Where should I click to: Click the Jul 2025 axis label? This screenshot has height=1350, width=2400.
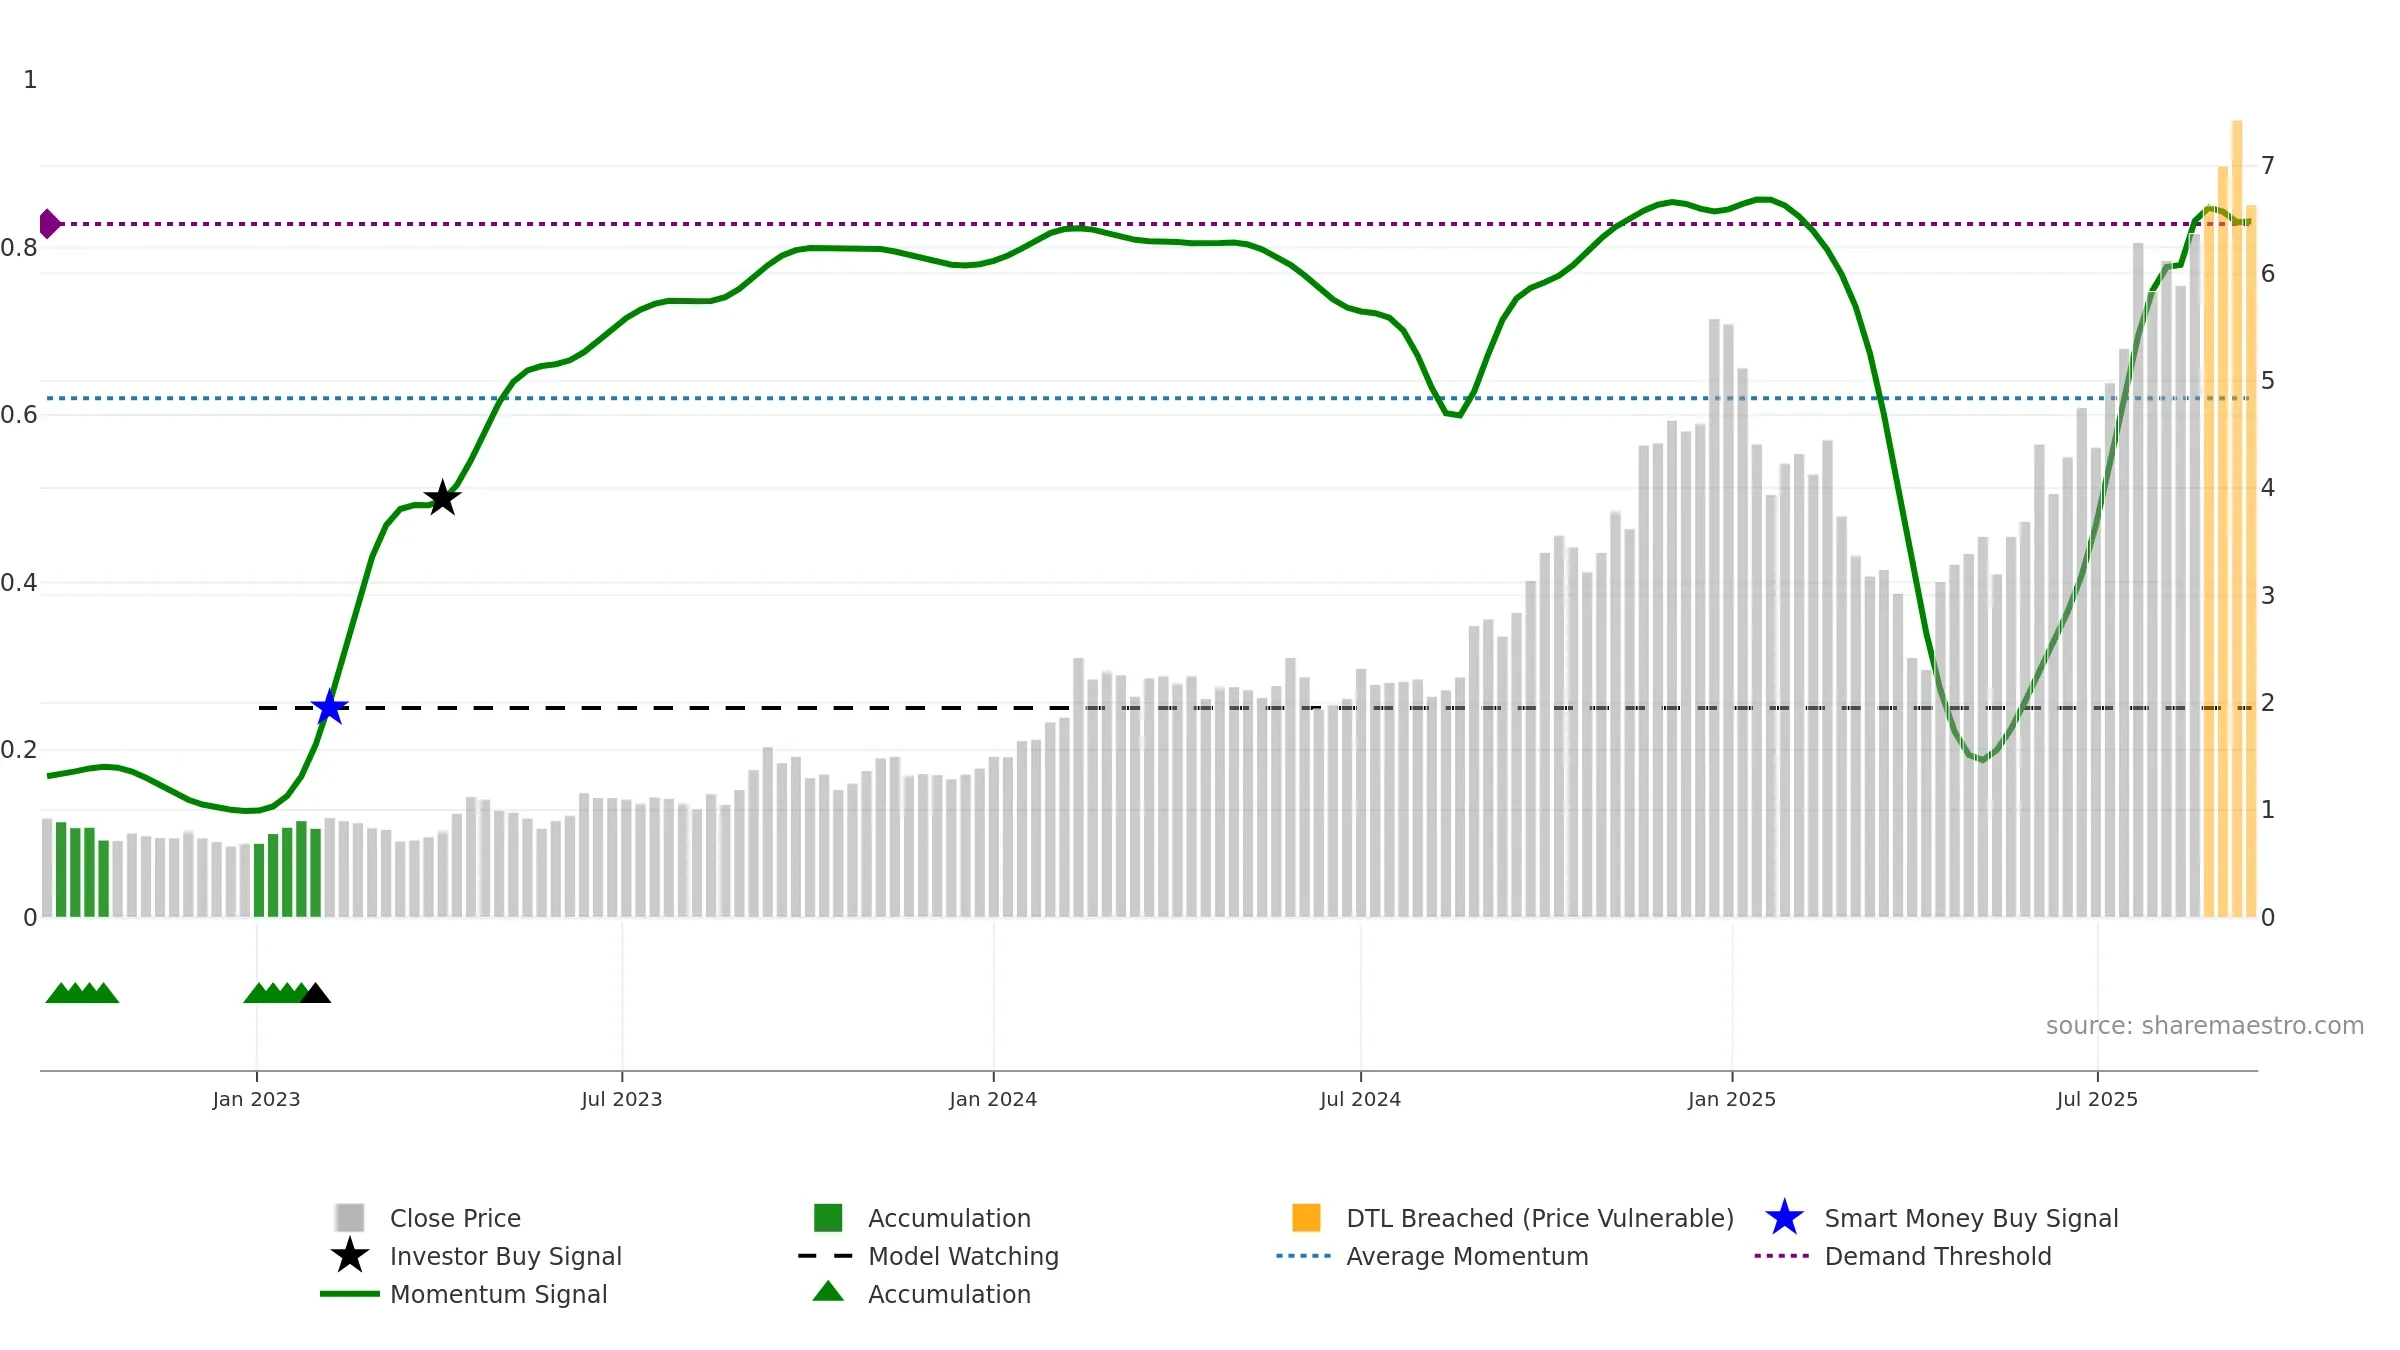tap(2097, 1099)
